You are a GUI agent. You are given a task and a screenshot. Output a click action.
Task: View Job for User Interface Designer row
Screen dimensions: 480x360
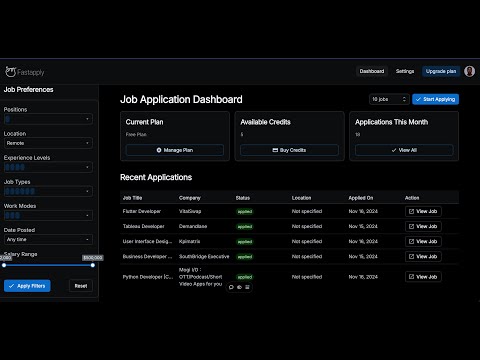[x=423, y=241]
